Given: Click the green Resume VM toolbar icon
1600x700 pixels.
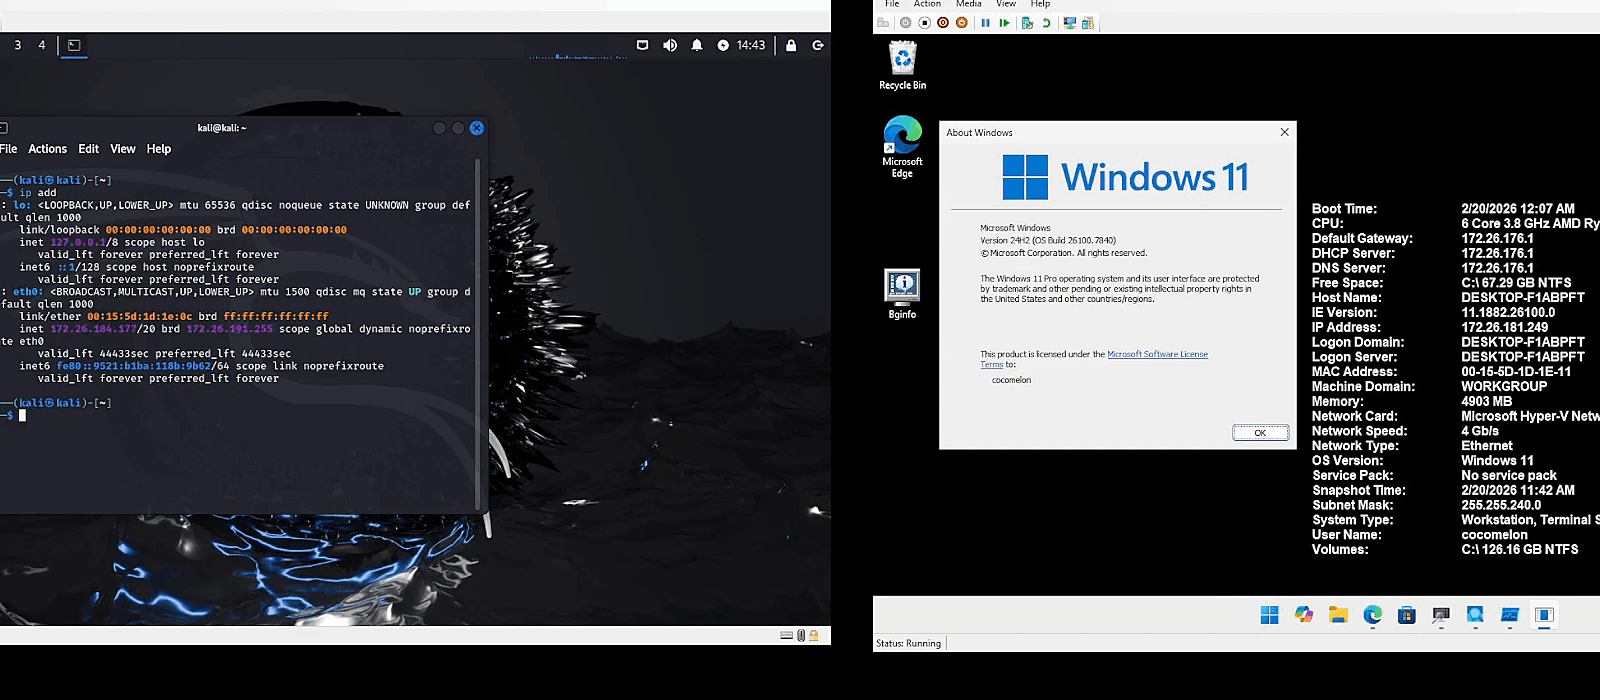Looking at the screenshot, I should [x=1004, y=23].
